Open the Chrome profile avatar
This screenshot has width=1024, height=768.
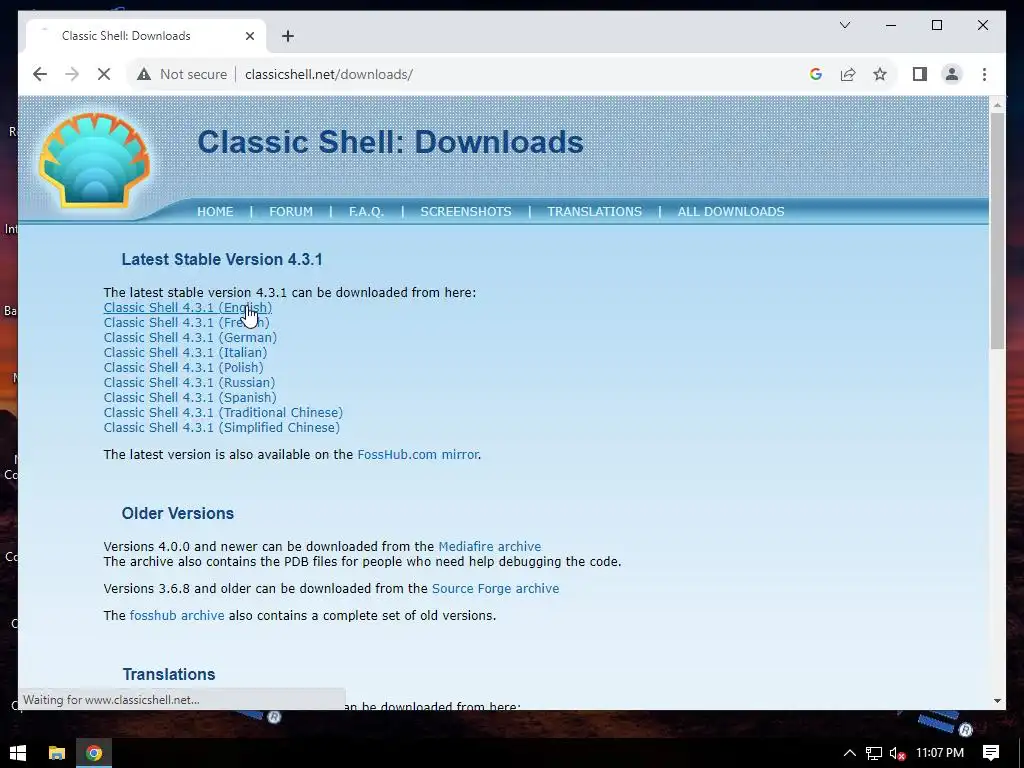952,74
